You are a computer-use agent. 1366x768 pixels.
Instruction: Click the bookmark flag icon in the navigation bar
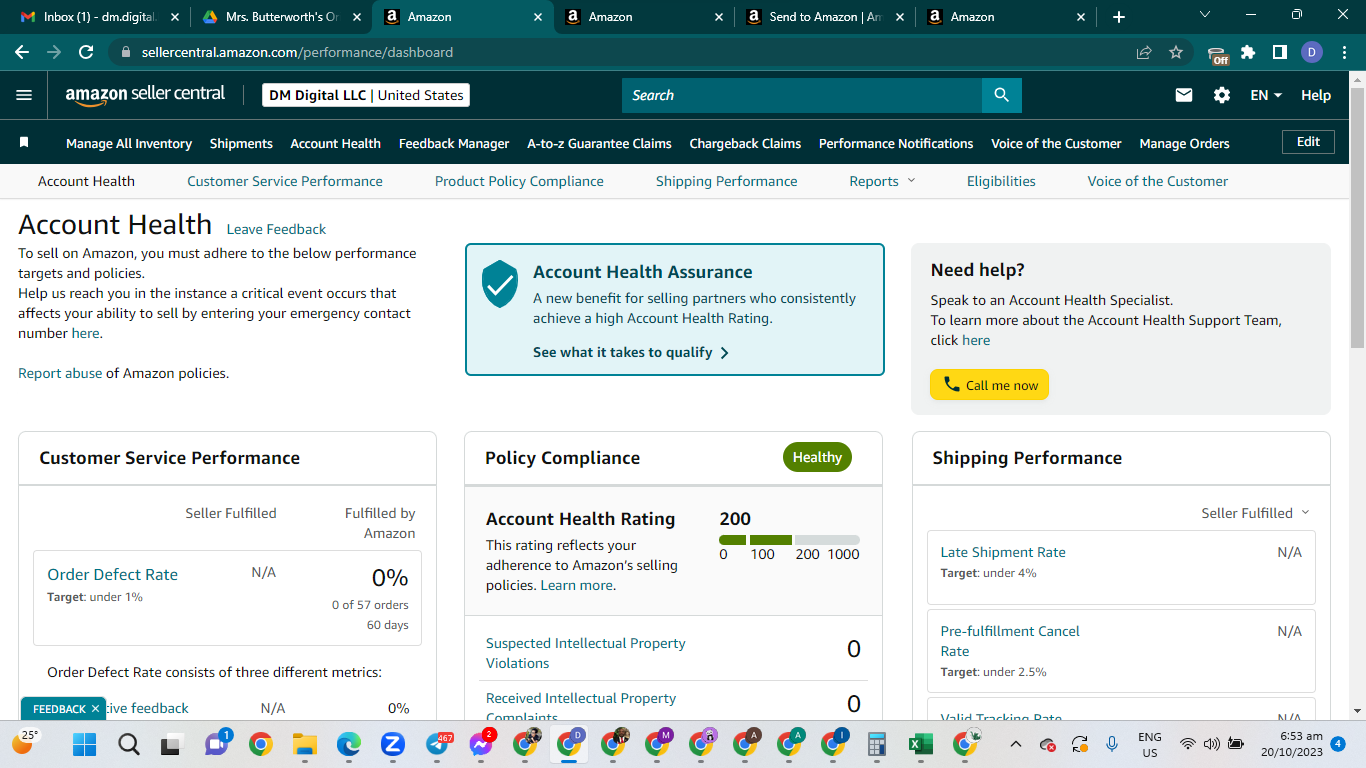point(24,143)
